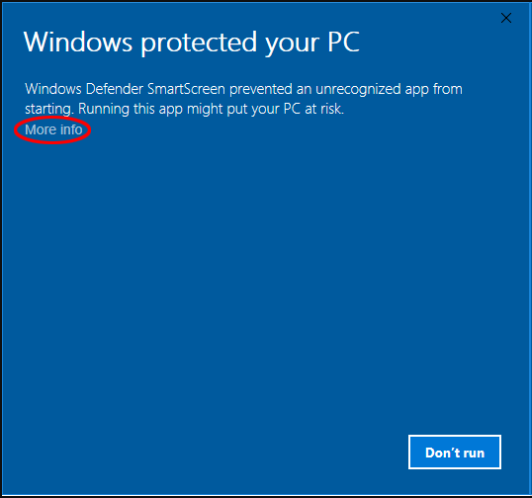Expand the warning with More info
Viewport: 532px width, 498px height.
click(x=54, y=130)
